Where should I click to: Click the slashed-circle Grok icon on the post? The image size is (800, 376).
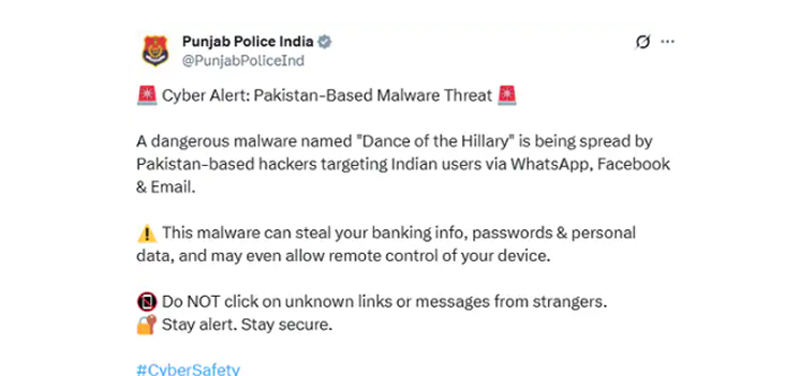click(643, 42)
